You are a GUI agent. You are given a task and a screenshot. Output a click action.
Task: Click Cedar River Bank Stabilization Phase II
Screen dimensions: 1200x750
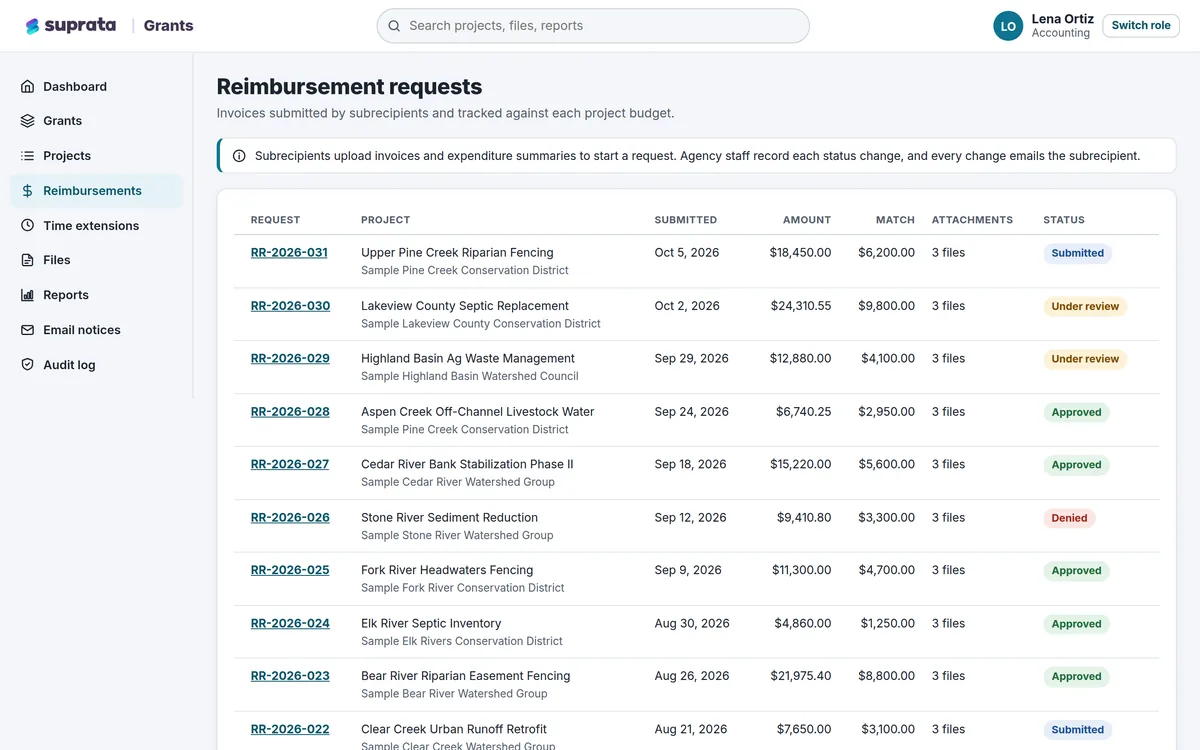[467, 464]
